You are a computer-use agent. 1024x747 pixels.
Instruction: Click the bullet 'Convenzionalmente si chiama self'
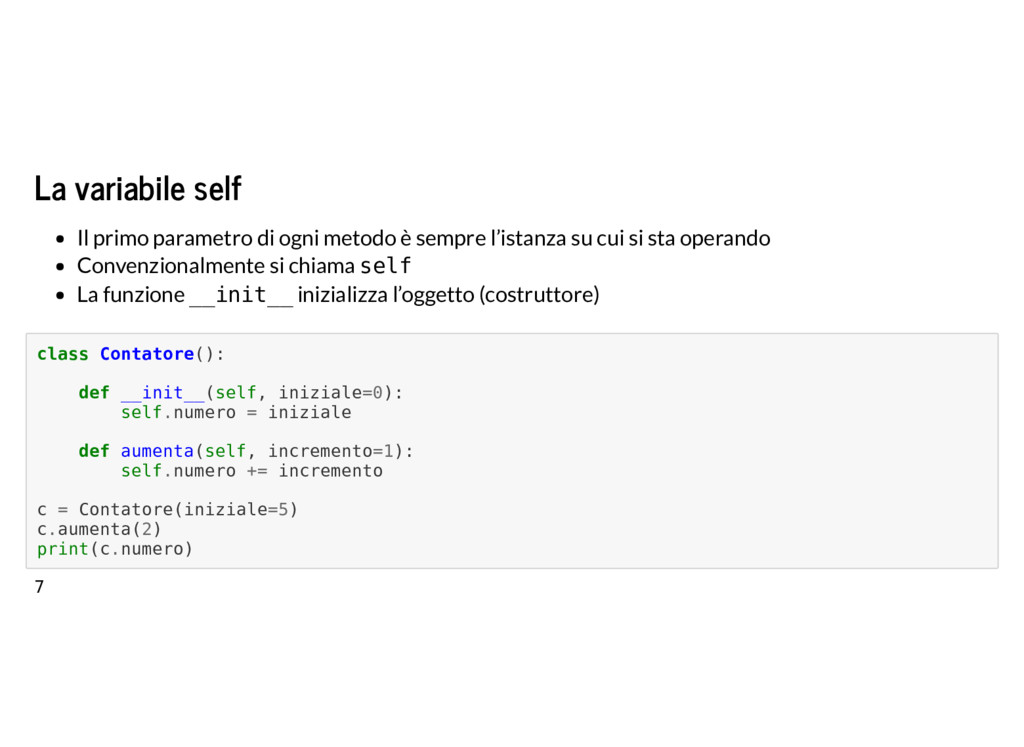(244, 266)
